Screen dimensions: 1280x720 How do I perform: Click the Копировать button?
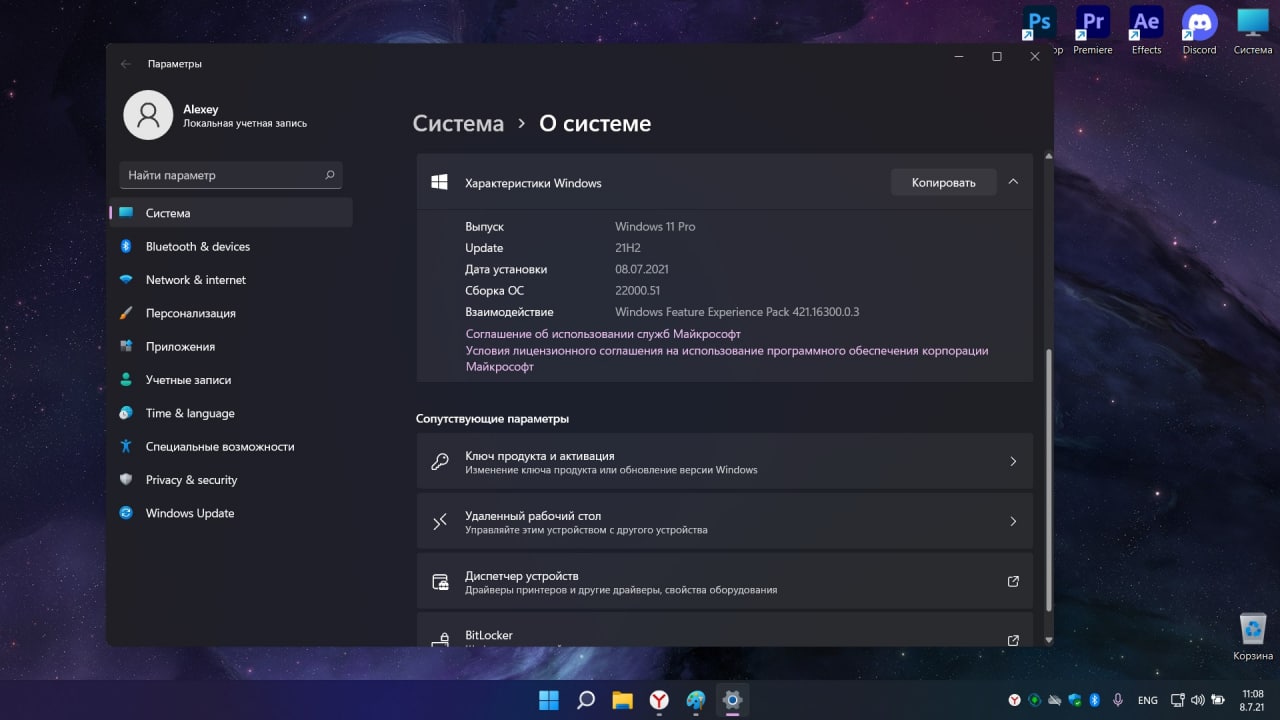tap(943, 182)
